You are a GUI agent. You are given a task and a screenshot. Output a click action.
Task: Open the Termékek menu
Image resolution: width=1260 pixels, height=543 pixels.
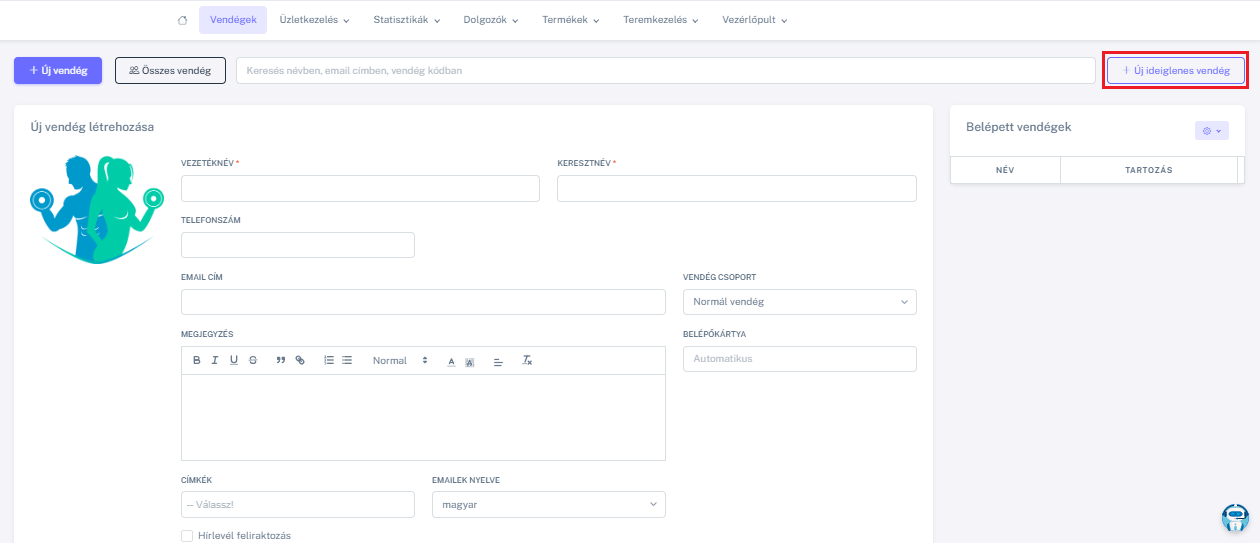(570, 20)
